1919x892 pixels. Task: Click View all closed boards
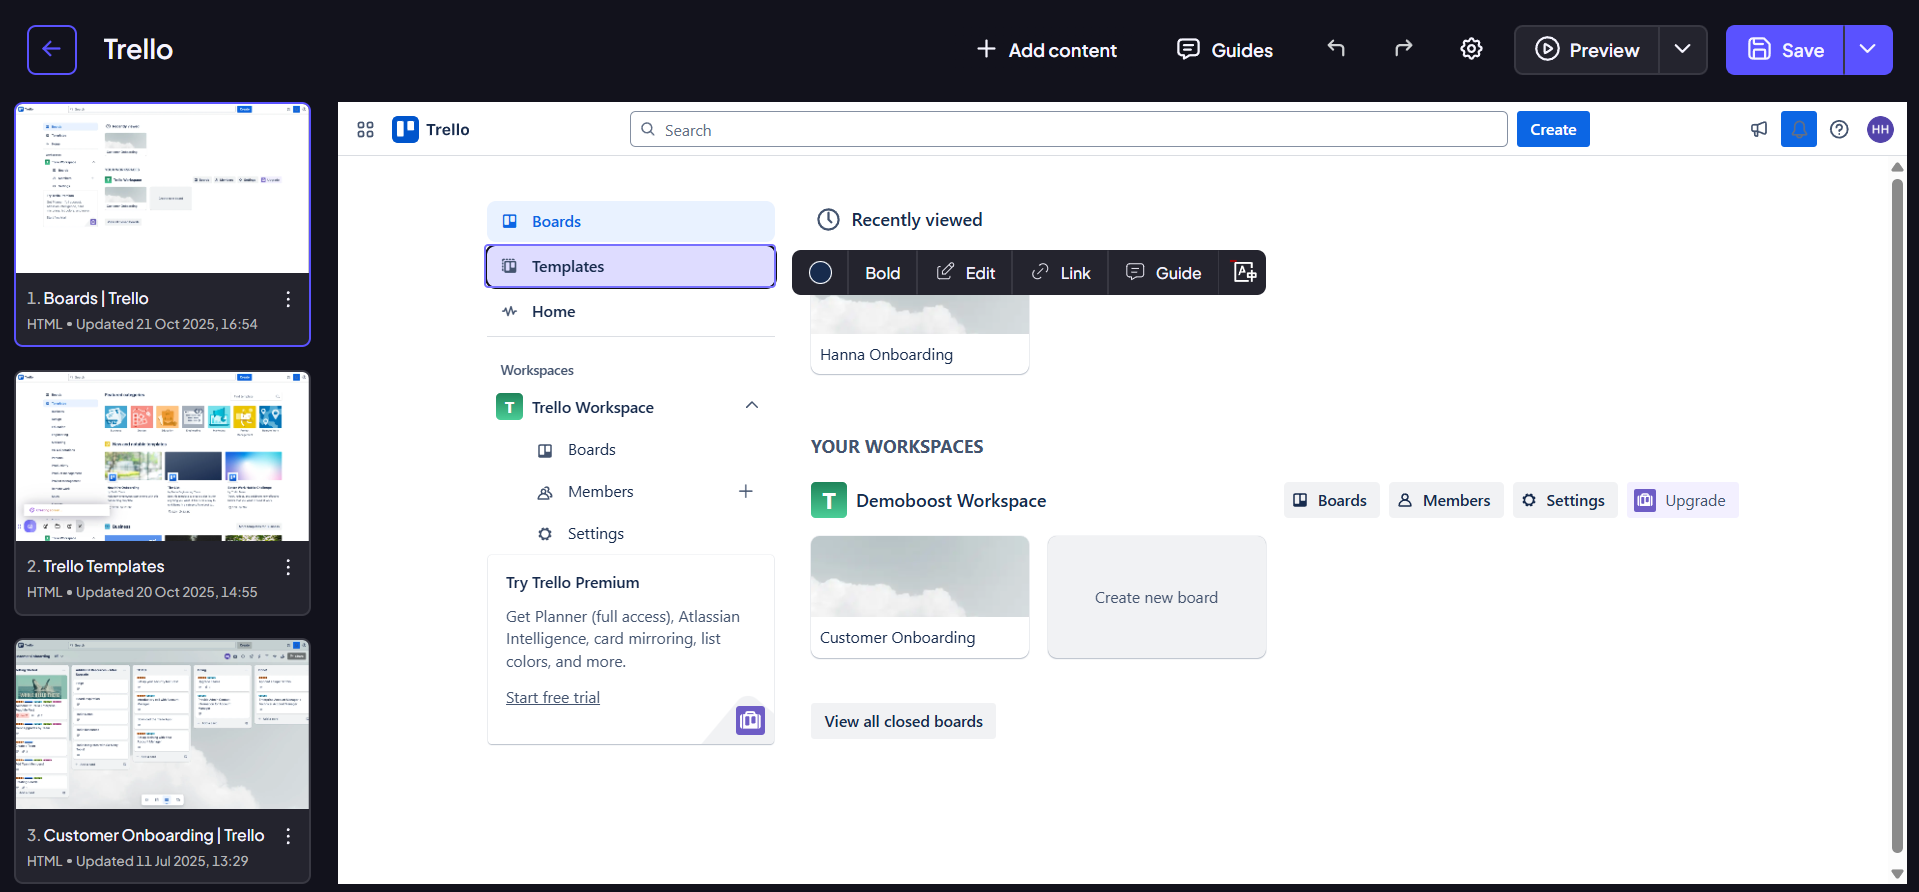[x=903, y=721]
